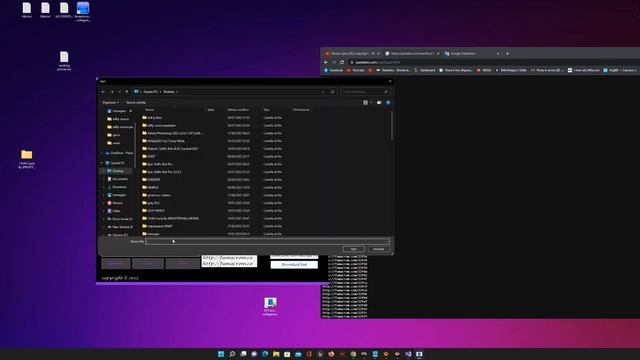This screenshot has width=640, height=360.
Task: Click Chrome back navigation arrow
Action: pyautogui.click(x=326, y=62)
